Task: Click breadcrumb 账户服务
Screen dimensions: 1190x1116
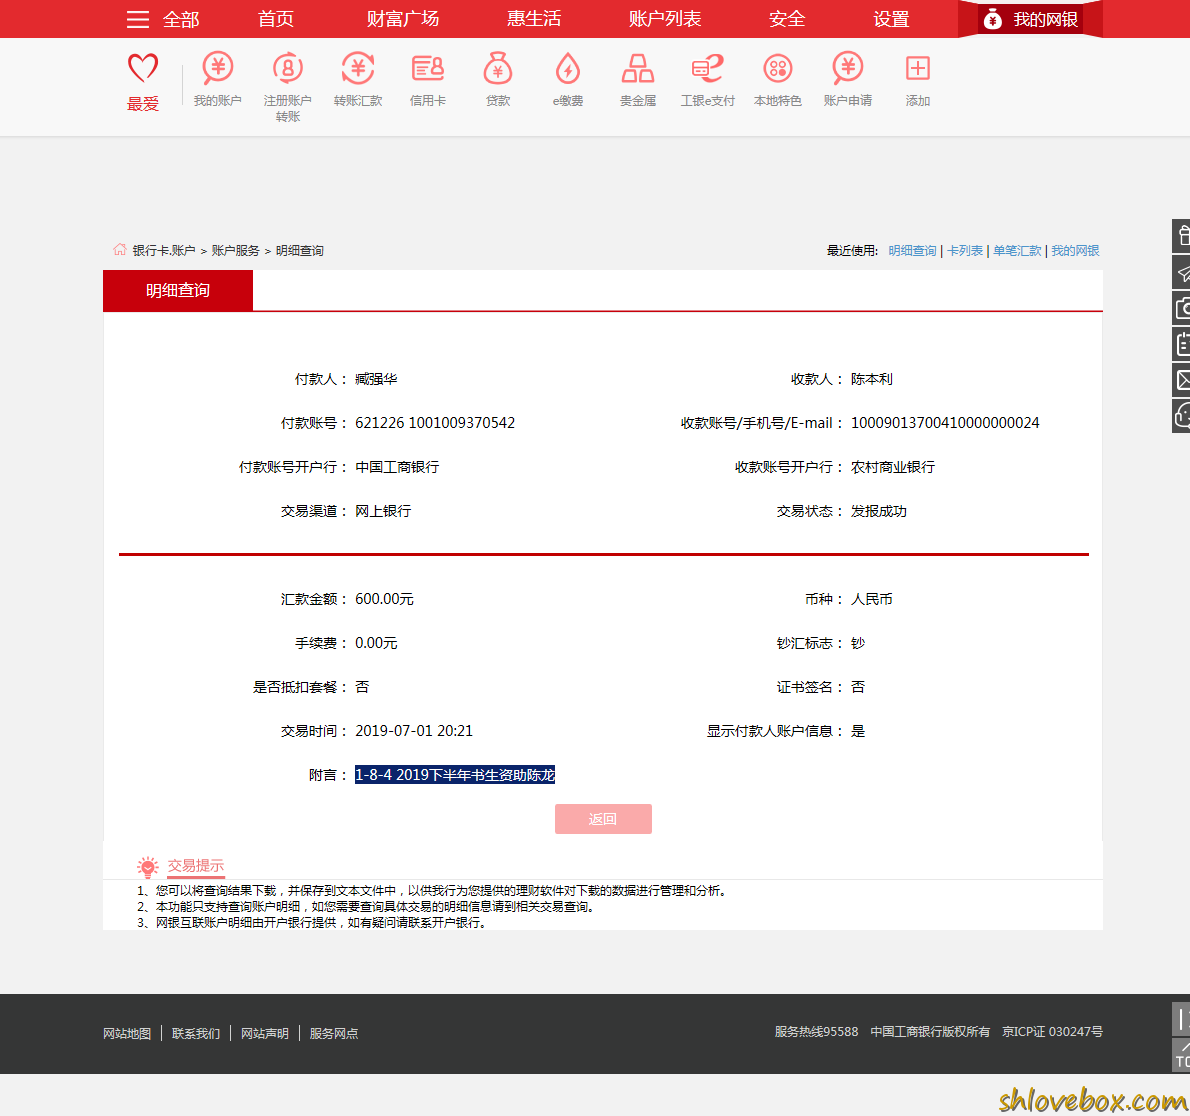Action: (x=235, y=251)
